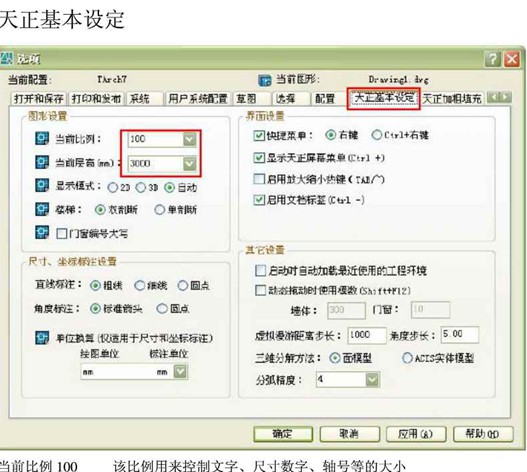
Task: Select 粗线 for 直线标注
Action: [95, 285]
